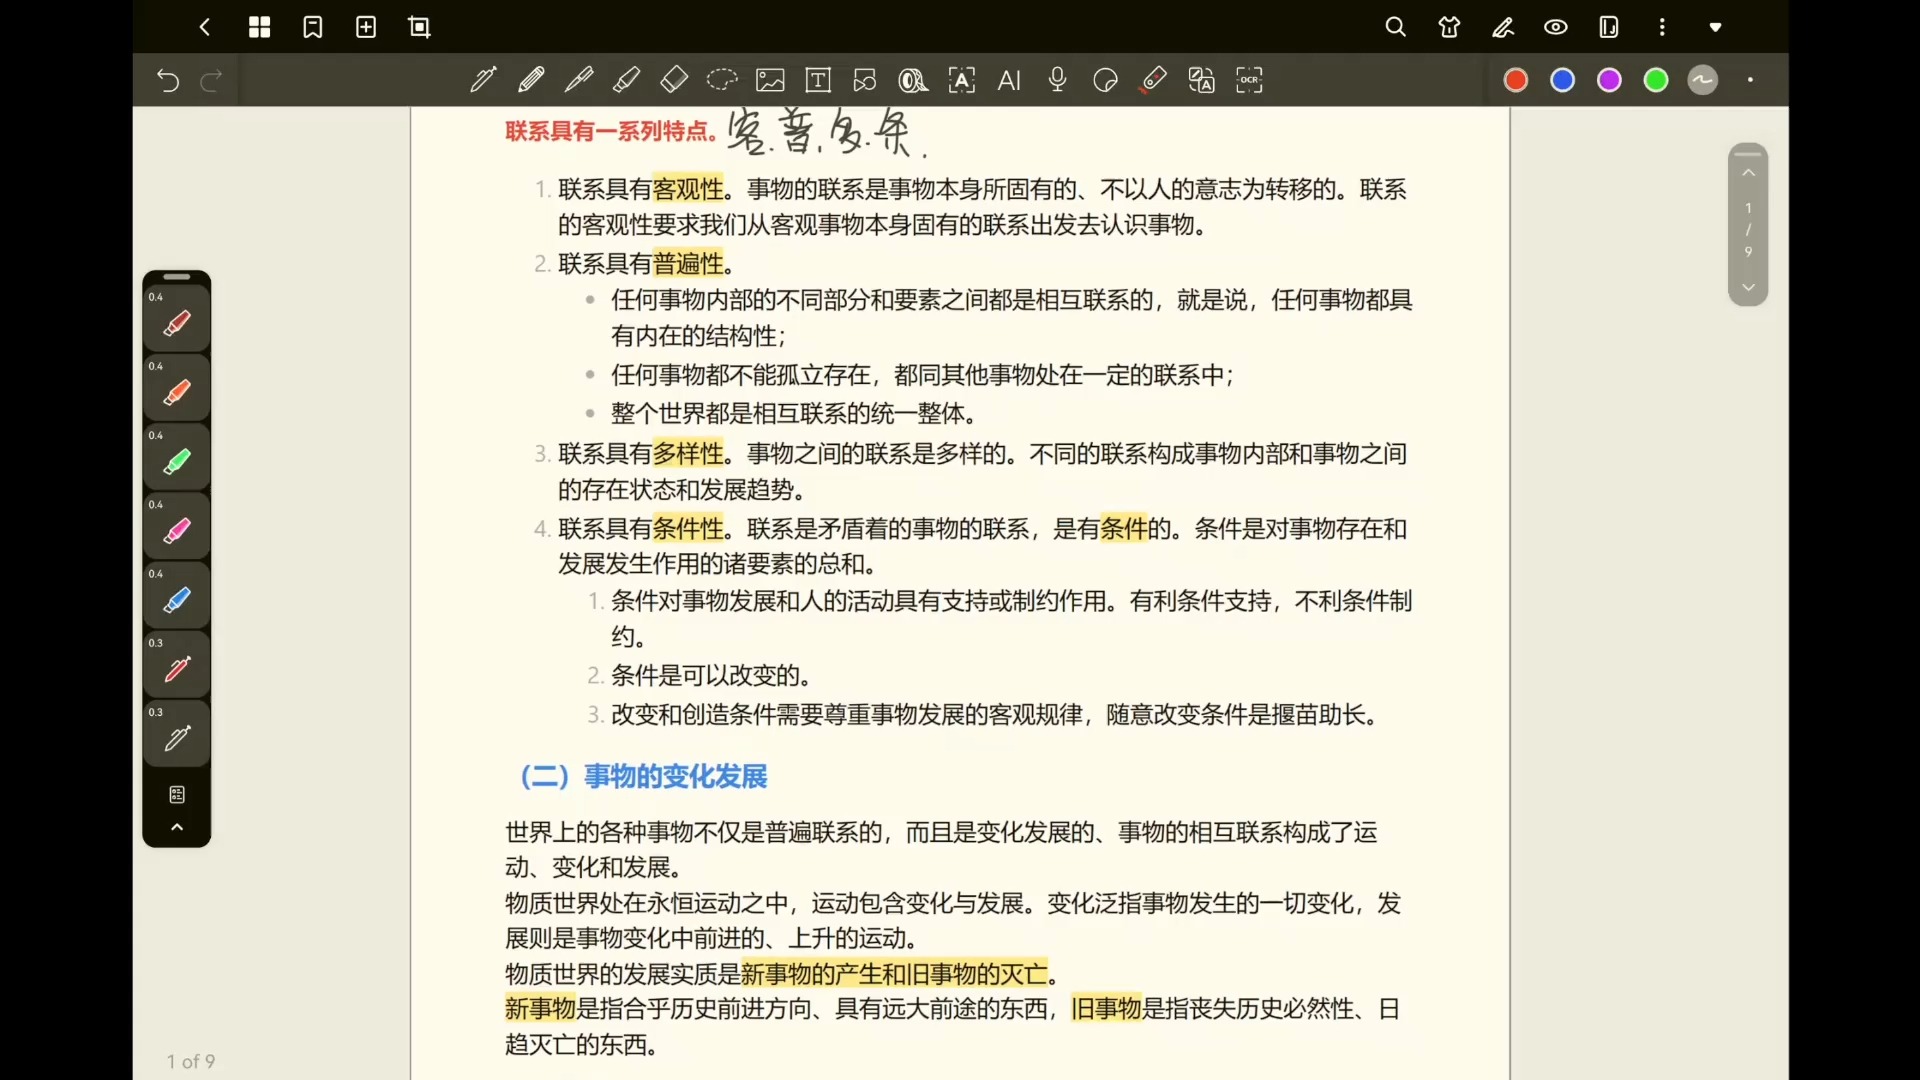
Task: Click the pen-with-underline edit mode icon
Action: pyautogui.click(x=1503, y=27)
